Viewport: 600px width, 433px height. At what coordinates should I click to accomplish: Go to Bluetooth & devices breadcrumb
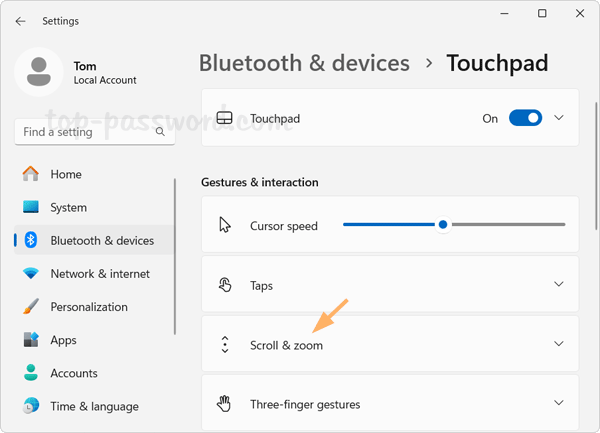click(304, 63)
